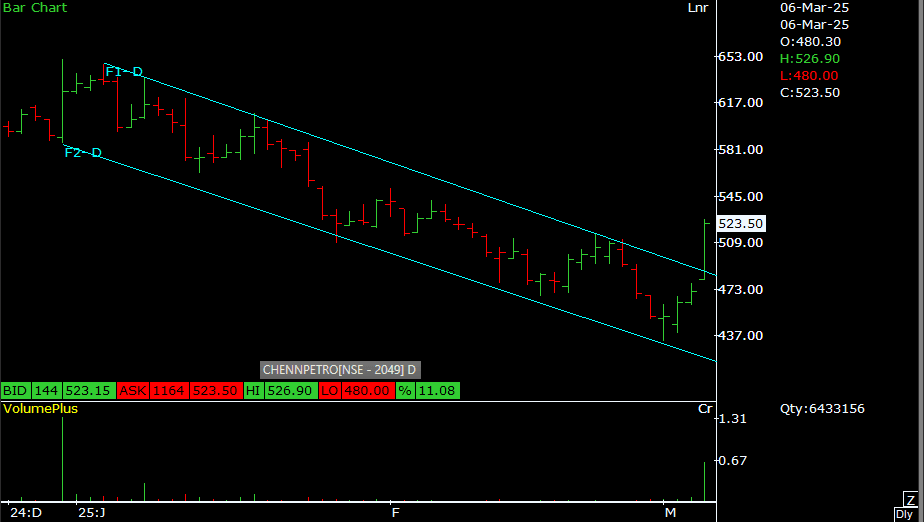
Task: Click the Qty:6433156 readout
Action: (x=822, y=409)
